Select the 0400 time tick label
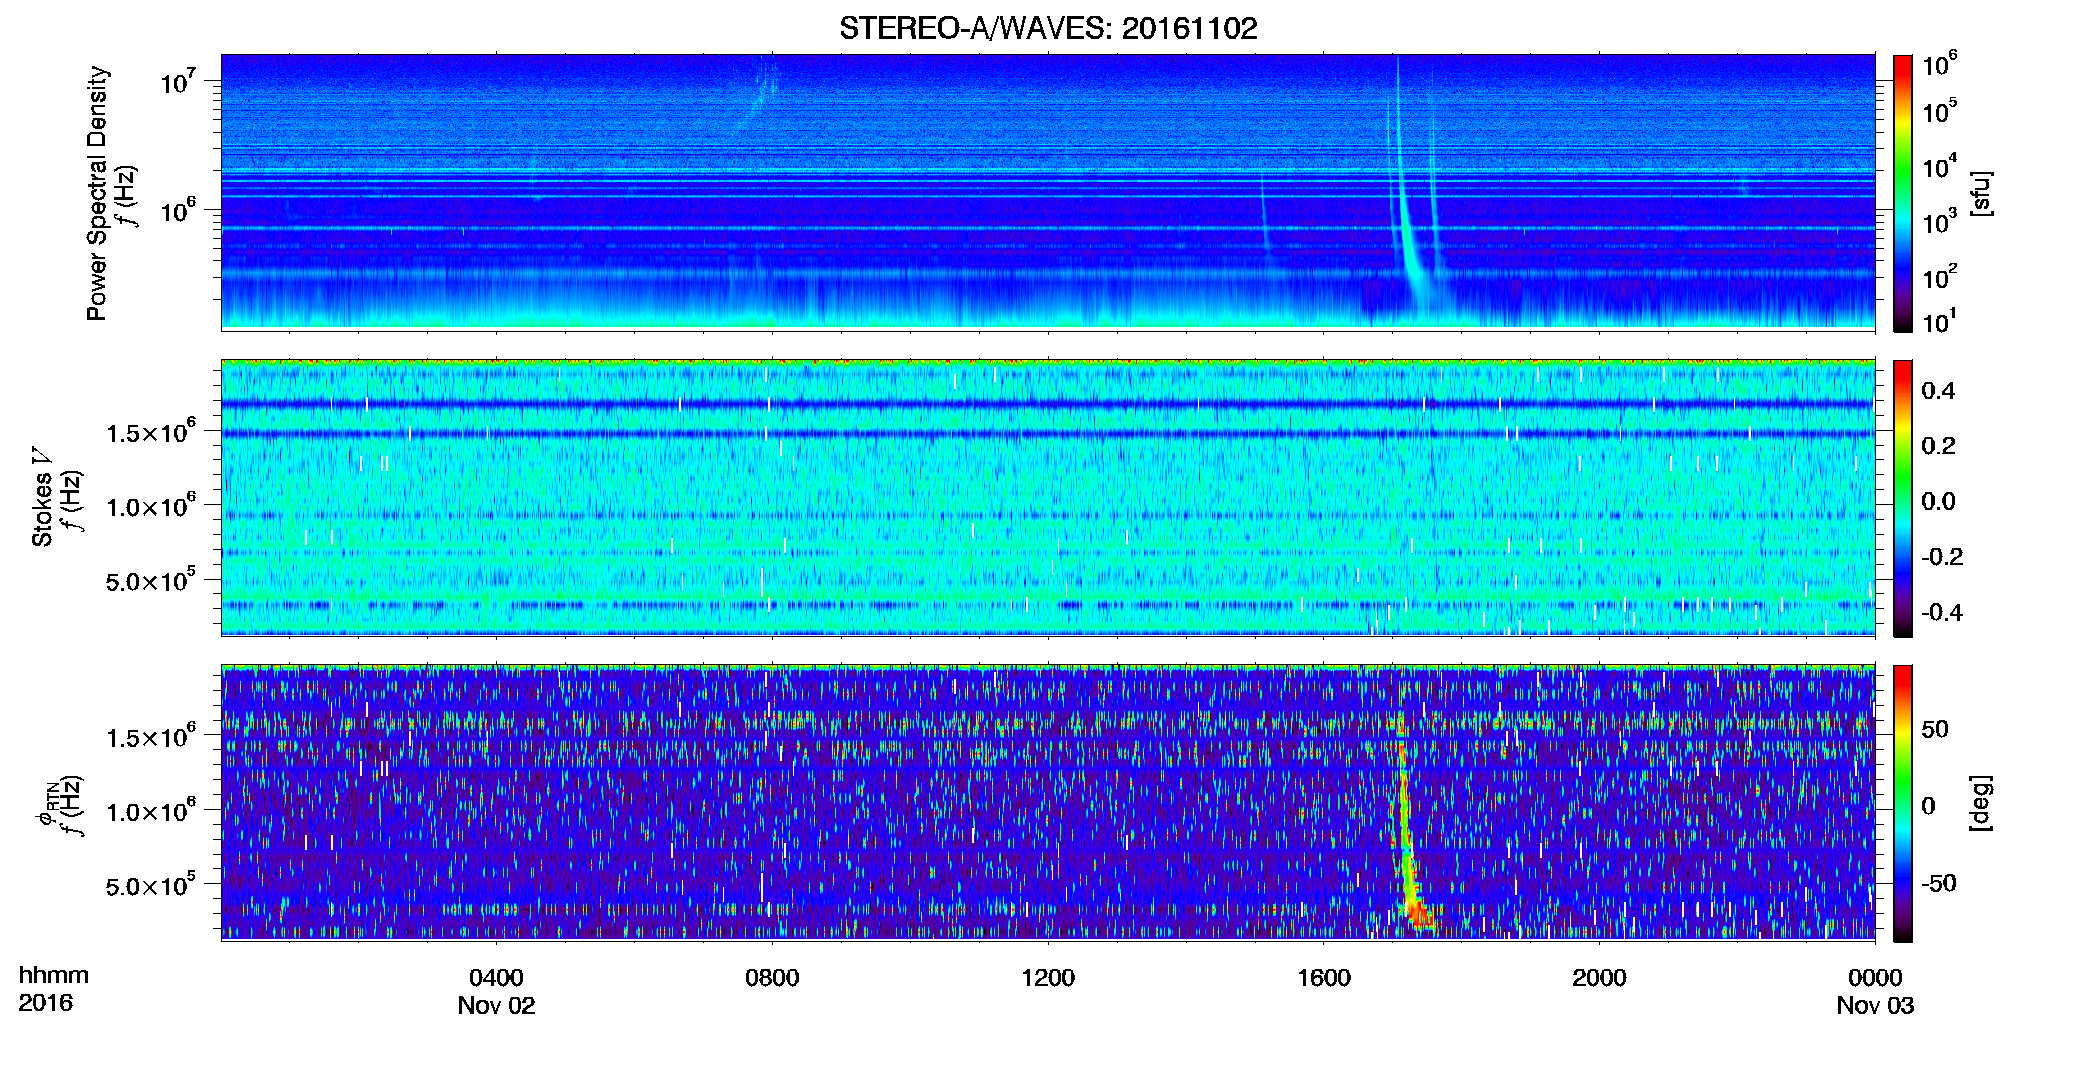 [496, 978]
